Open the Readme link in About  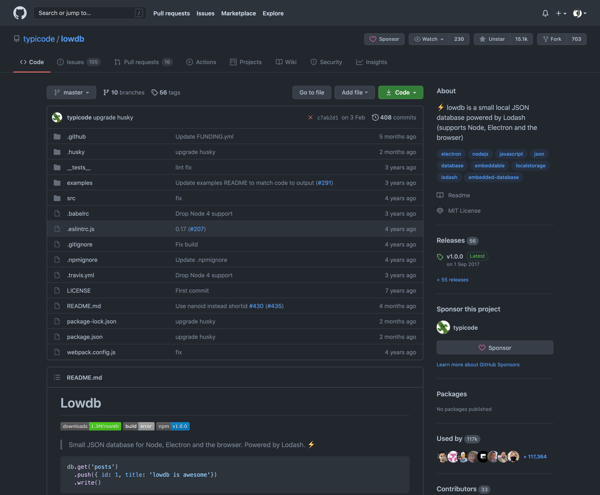[453, 195]
